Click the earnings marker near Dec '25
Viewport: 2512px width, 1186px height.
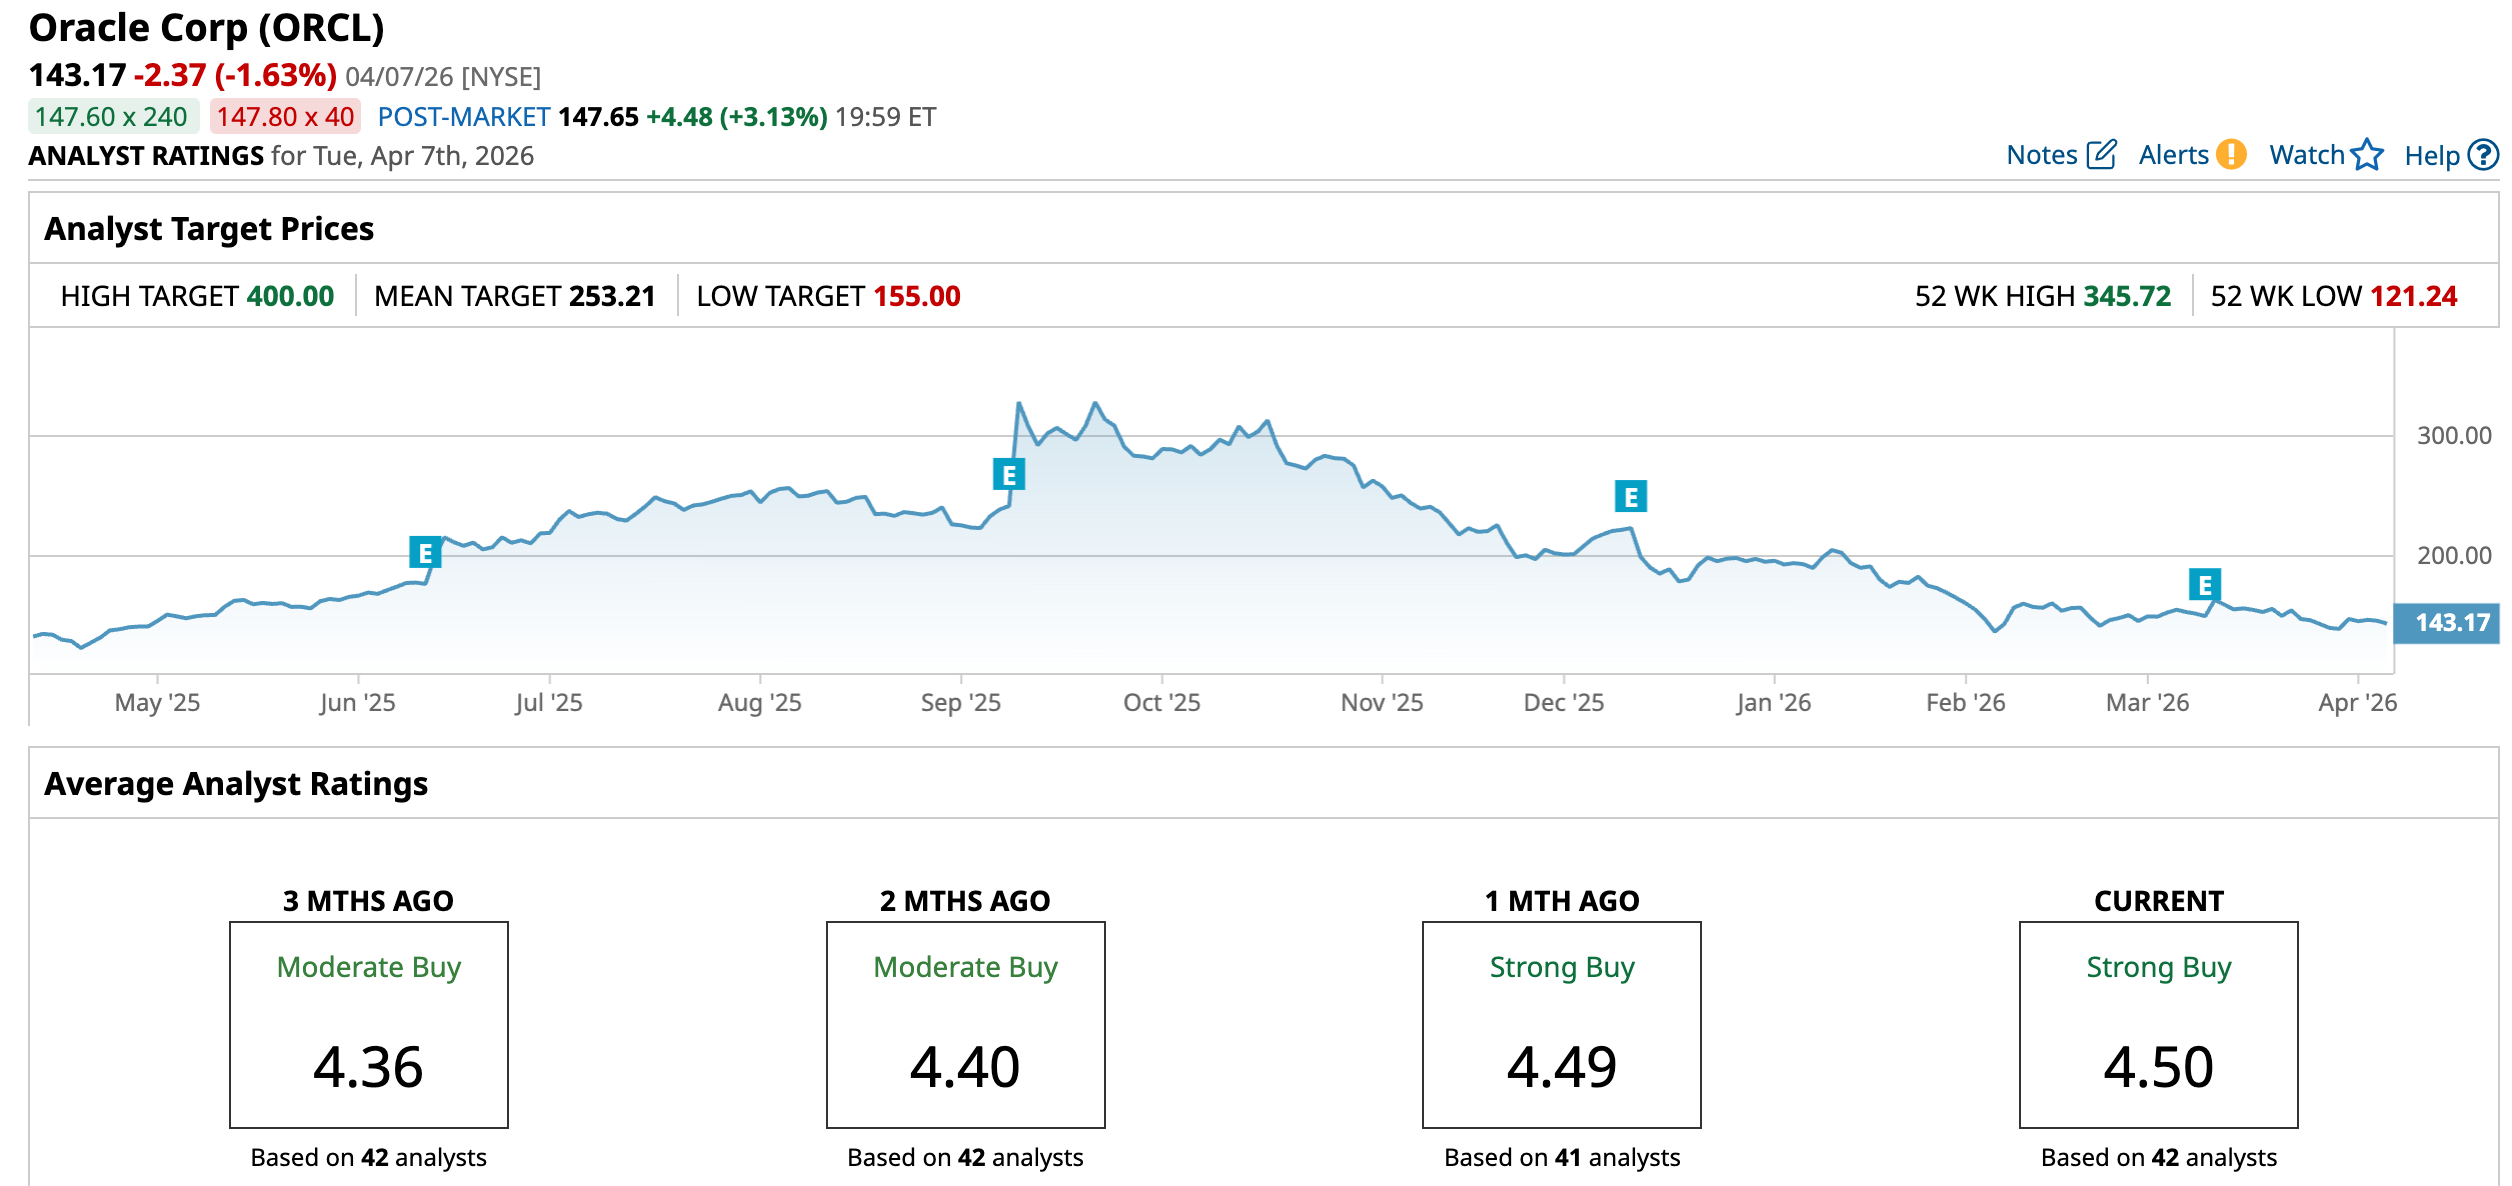coord(1630,496)
